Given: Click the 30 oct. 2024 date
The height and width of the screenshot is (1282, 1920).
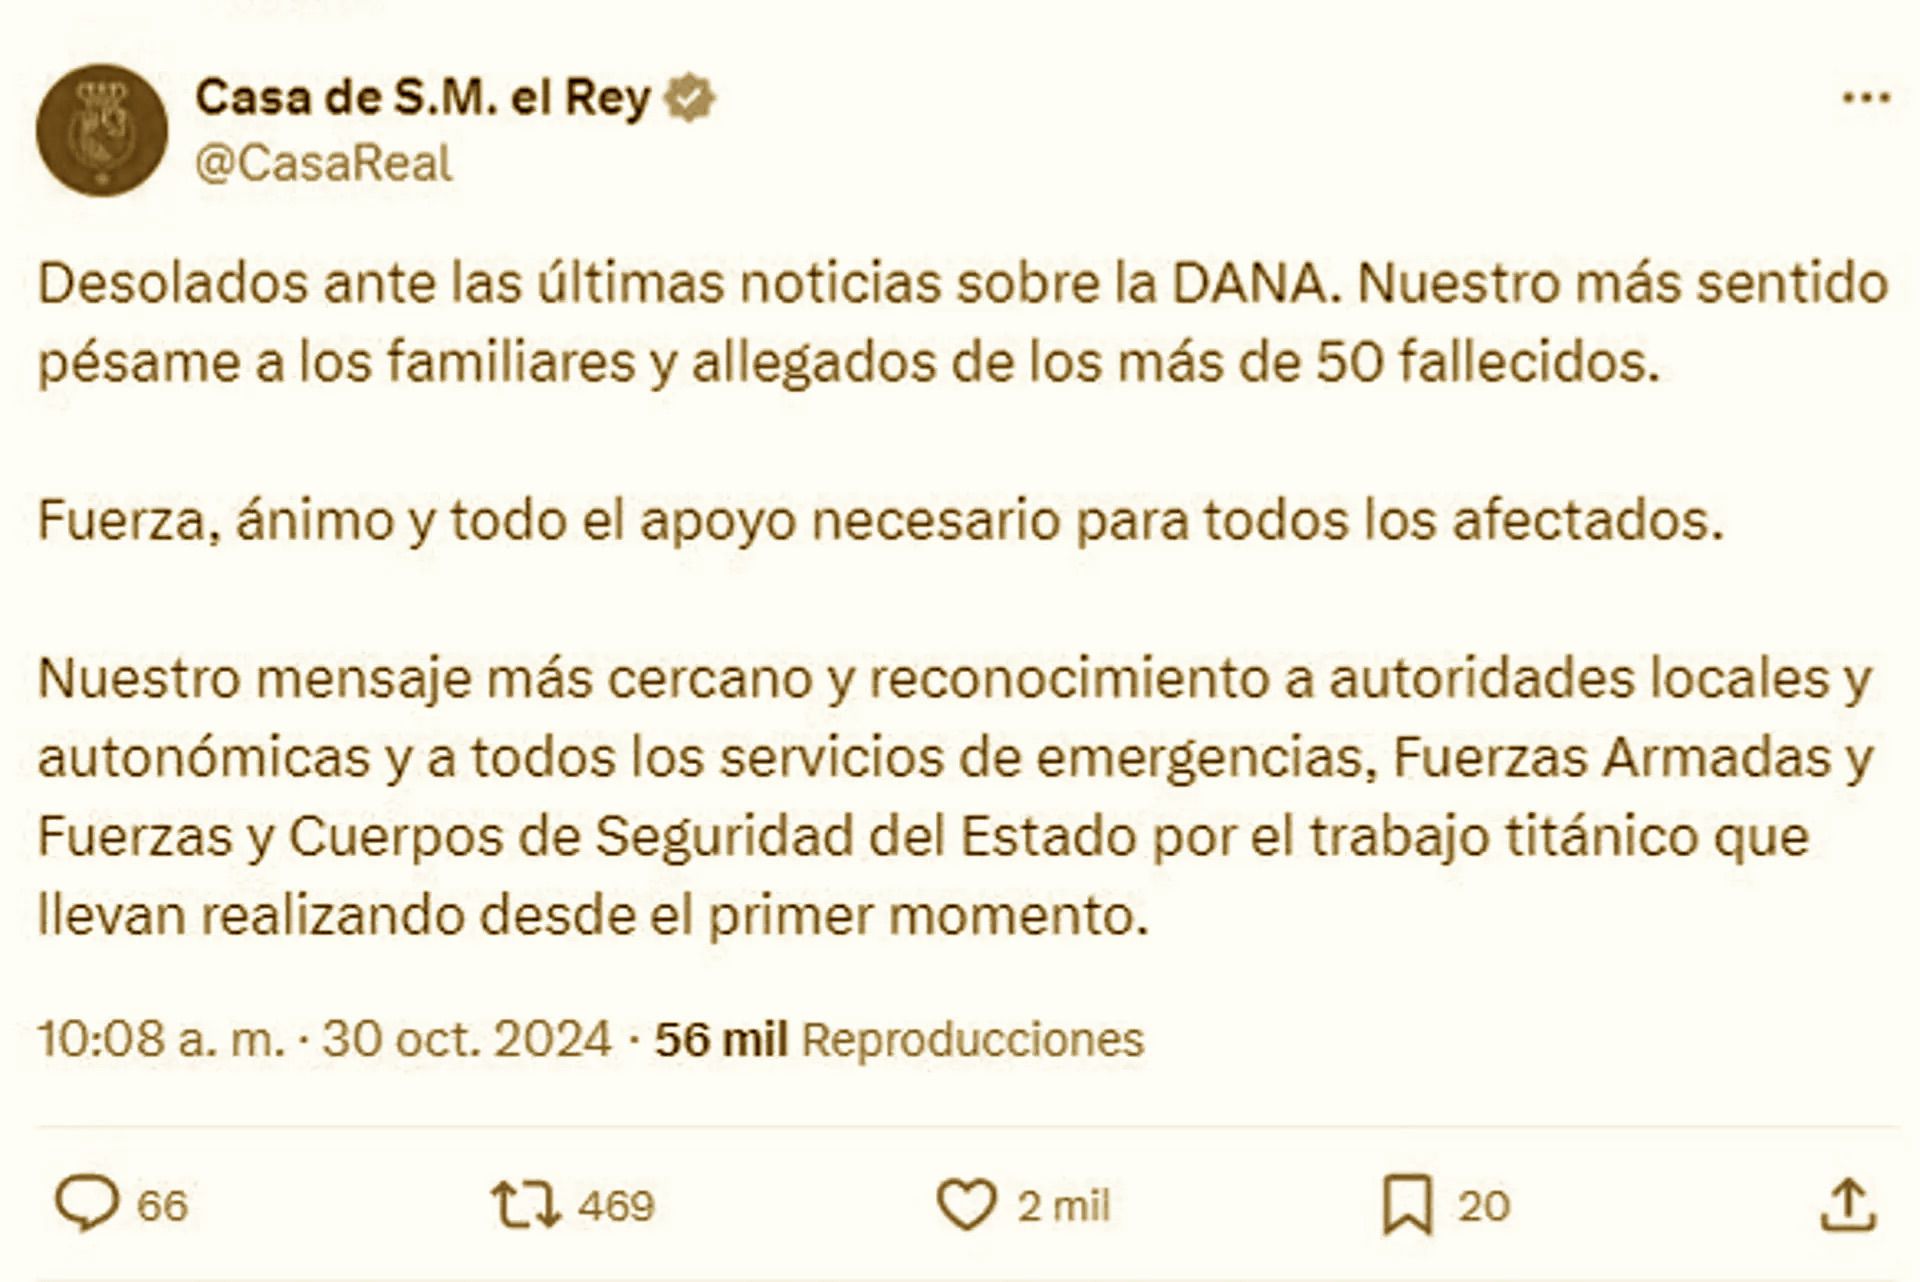Looking at the screenshot, I should pyautogui.click(x=467, y=1039).
